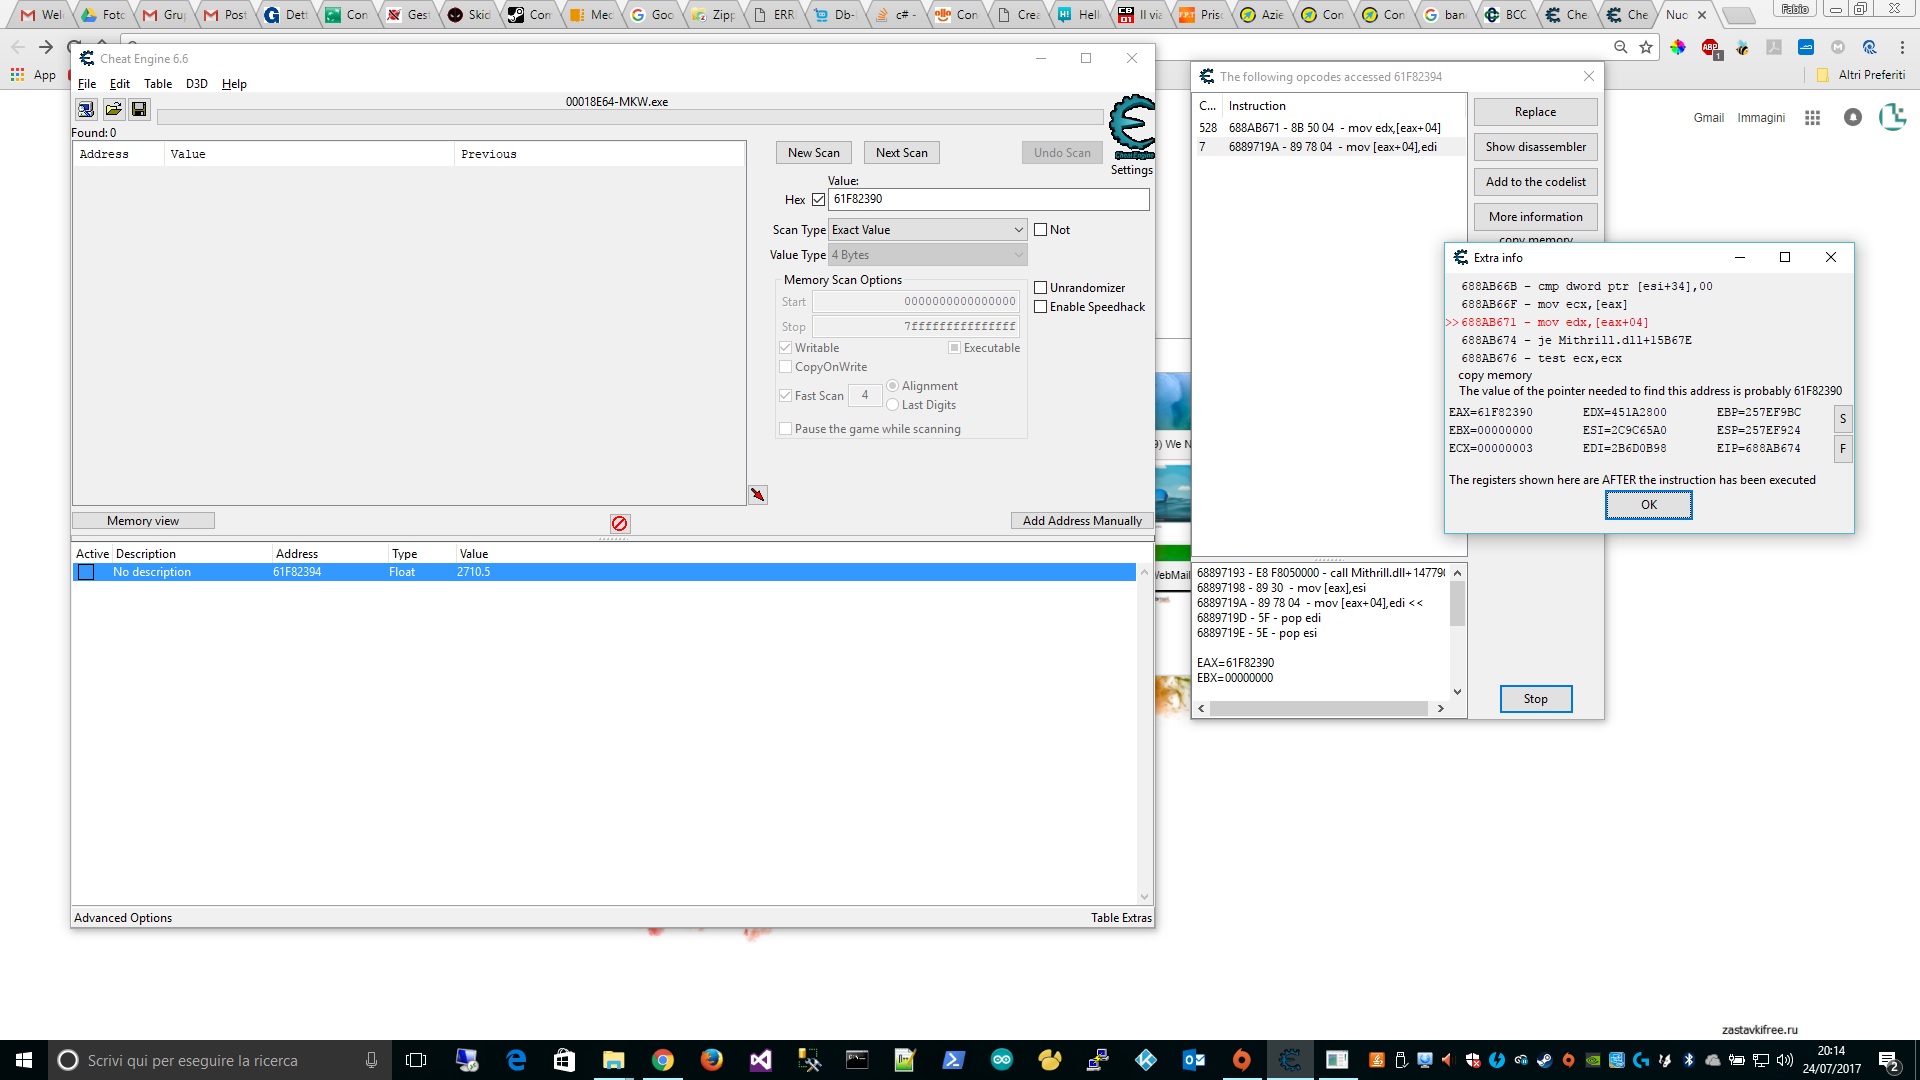Click the Copy memory icon in Extra info
Screen dimensions: 1920x1080
(x=1495, y=376)
